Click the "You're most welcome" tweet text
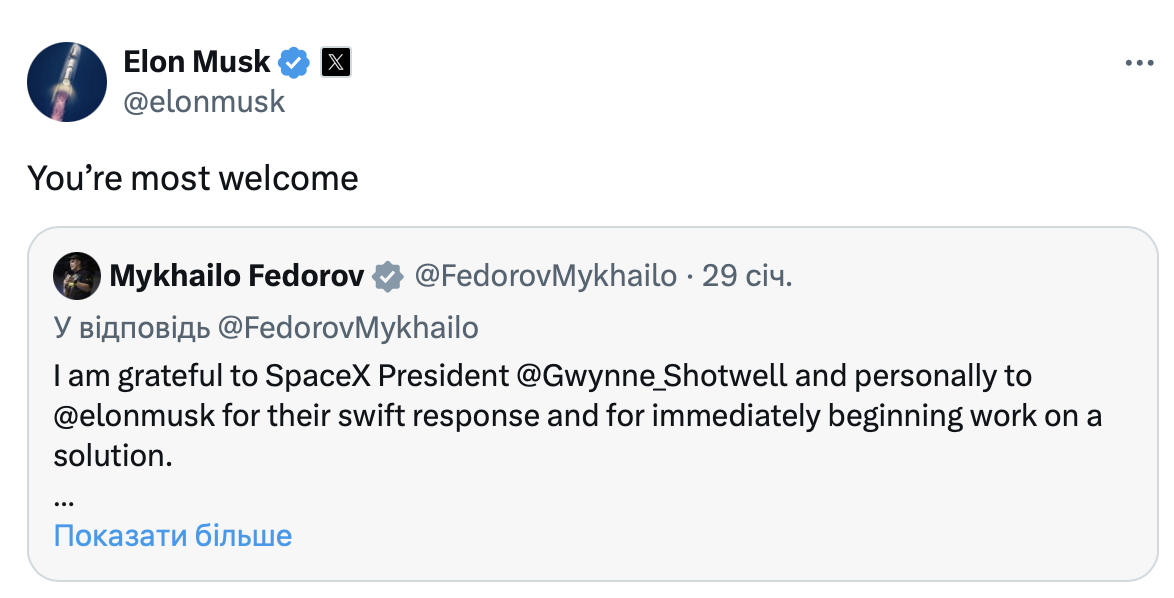Screen dimensions: 1174x598 tap(192, 178)
